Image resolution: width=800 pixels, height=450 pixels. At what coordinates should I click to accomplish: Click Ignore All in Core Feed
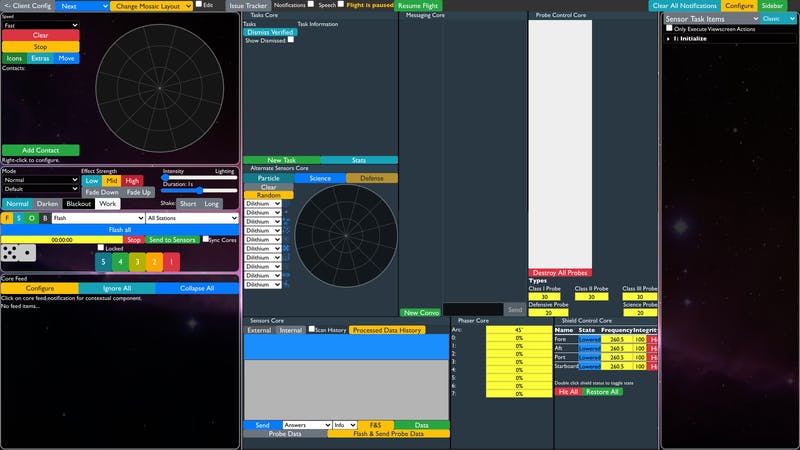117,288
